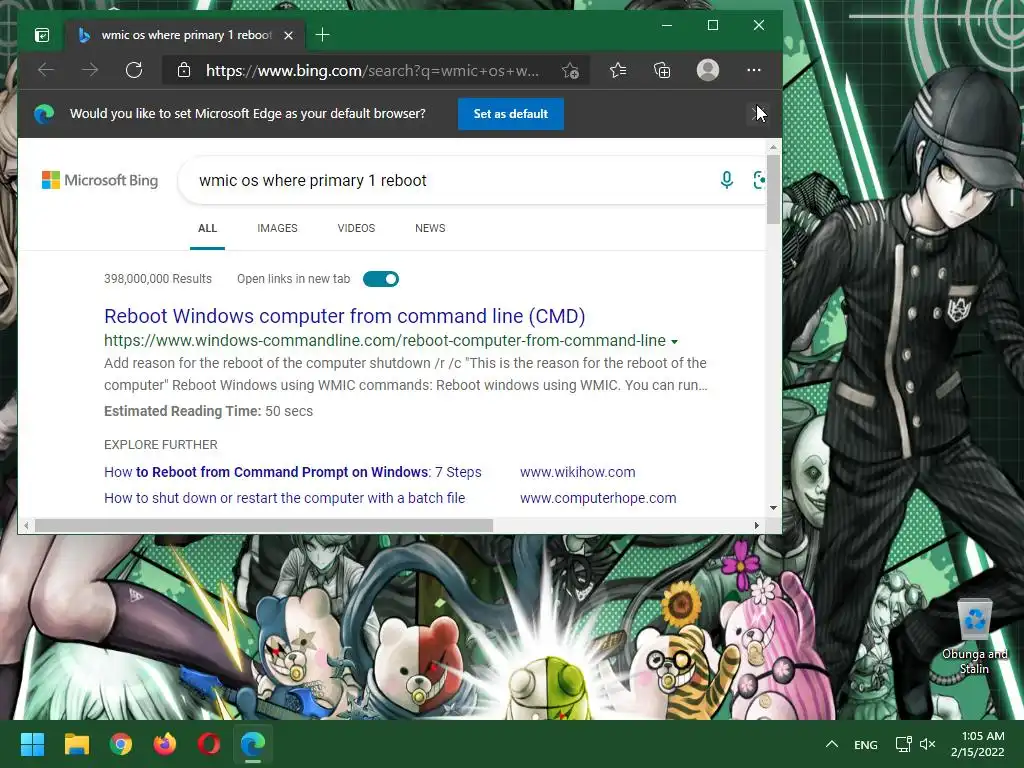Switch to the NEWS tab
Viewport: 1024px width, 768px height.
[430, 228]
